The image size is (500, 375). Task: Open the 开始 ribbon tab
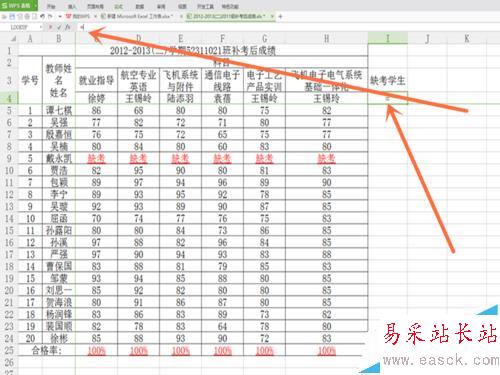pos(50,6)
